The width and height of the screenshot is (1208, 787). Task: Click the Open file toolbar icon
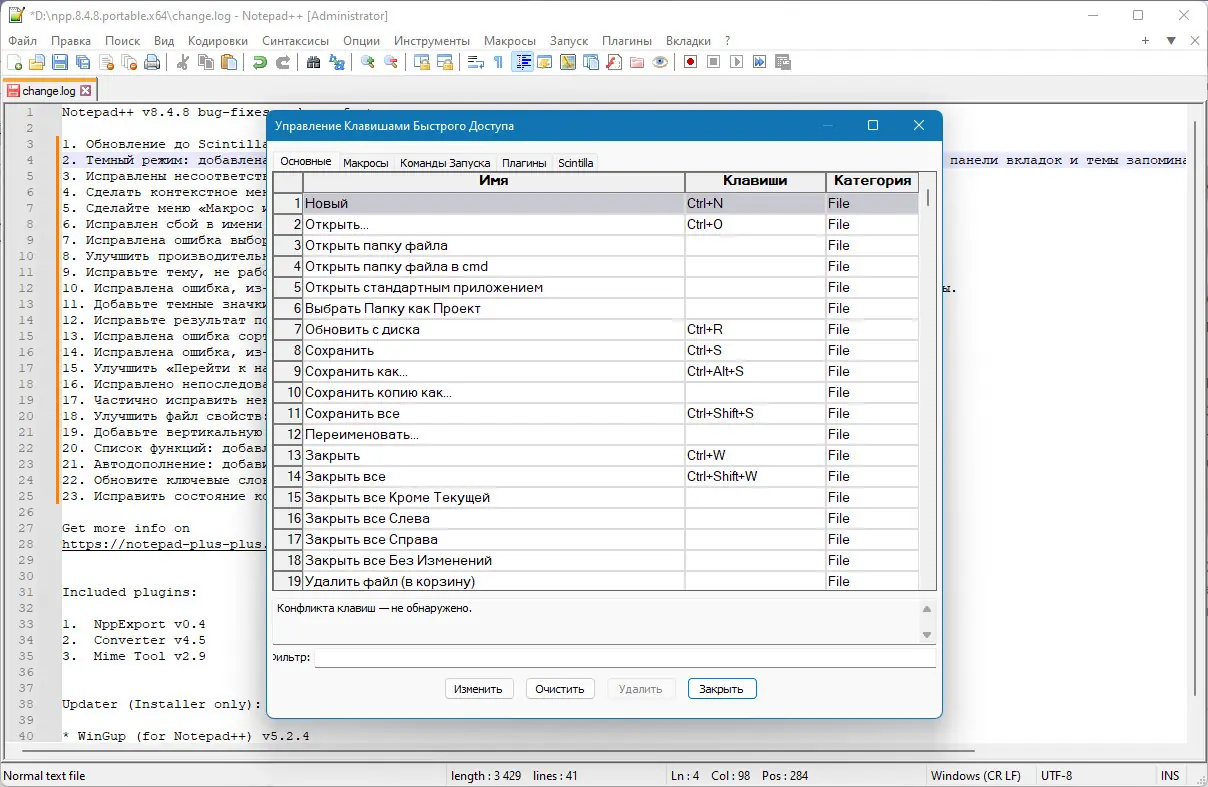(37, 62)
